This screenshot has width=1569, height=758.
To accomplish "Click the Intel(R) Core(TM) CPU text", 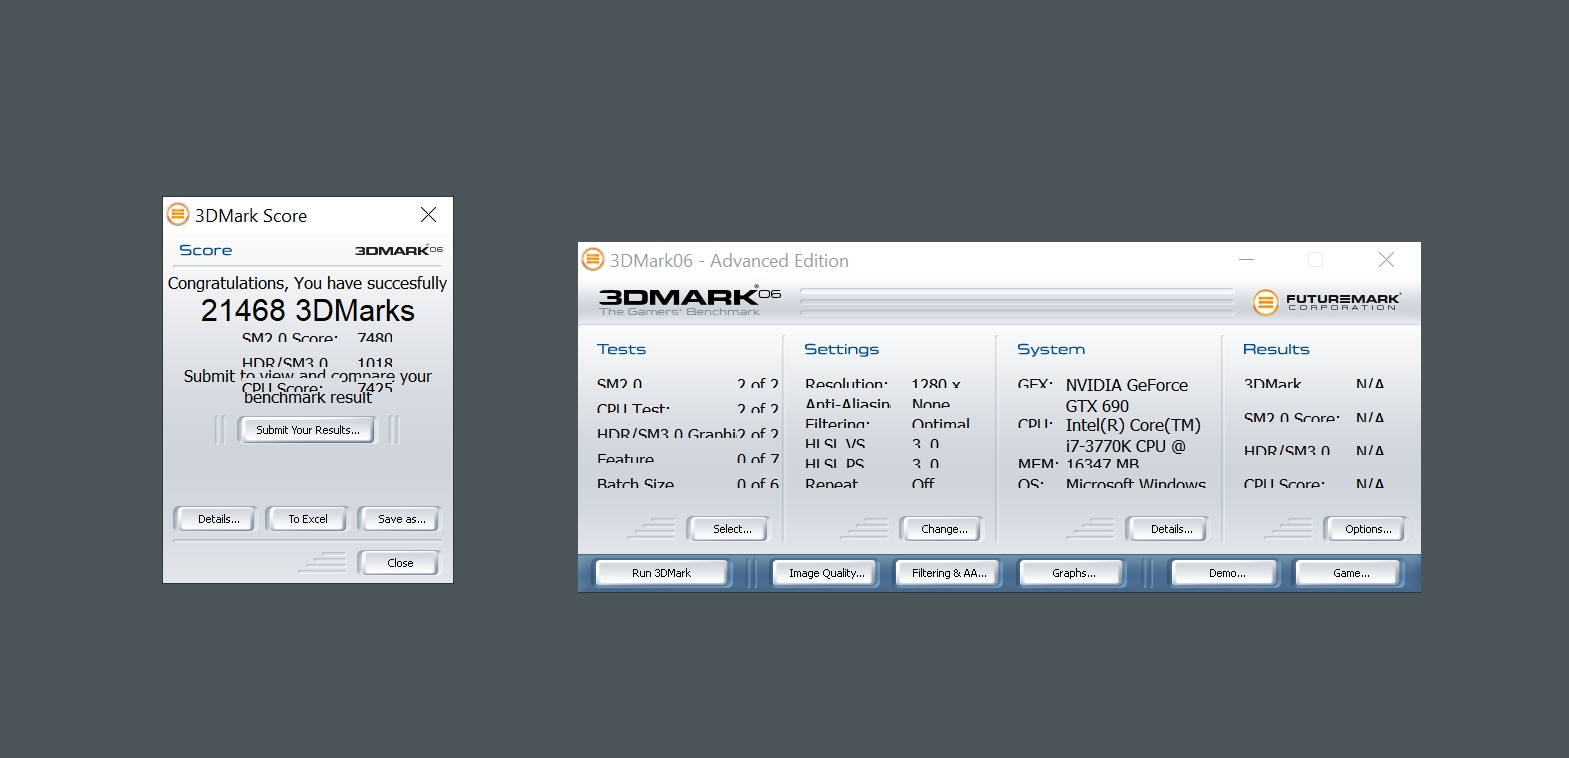I will click(x=1133, y=436).
